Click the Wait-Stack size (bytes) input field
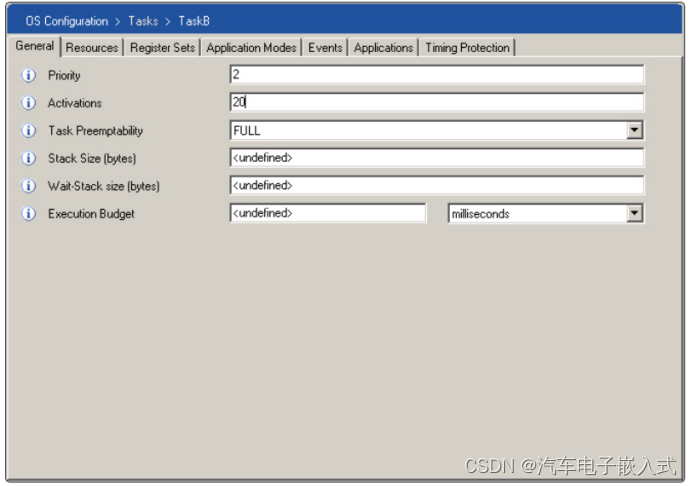Screen dimensions: 692x486 (x=436, y=185)
